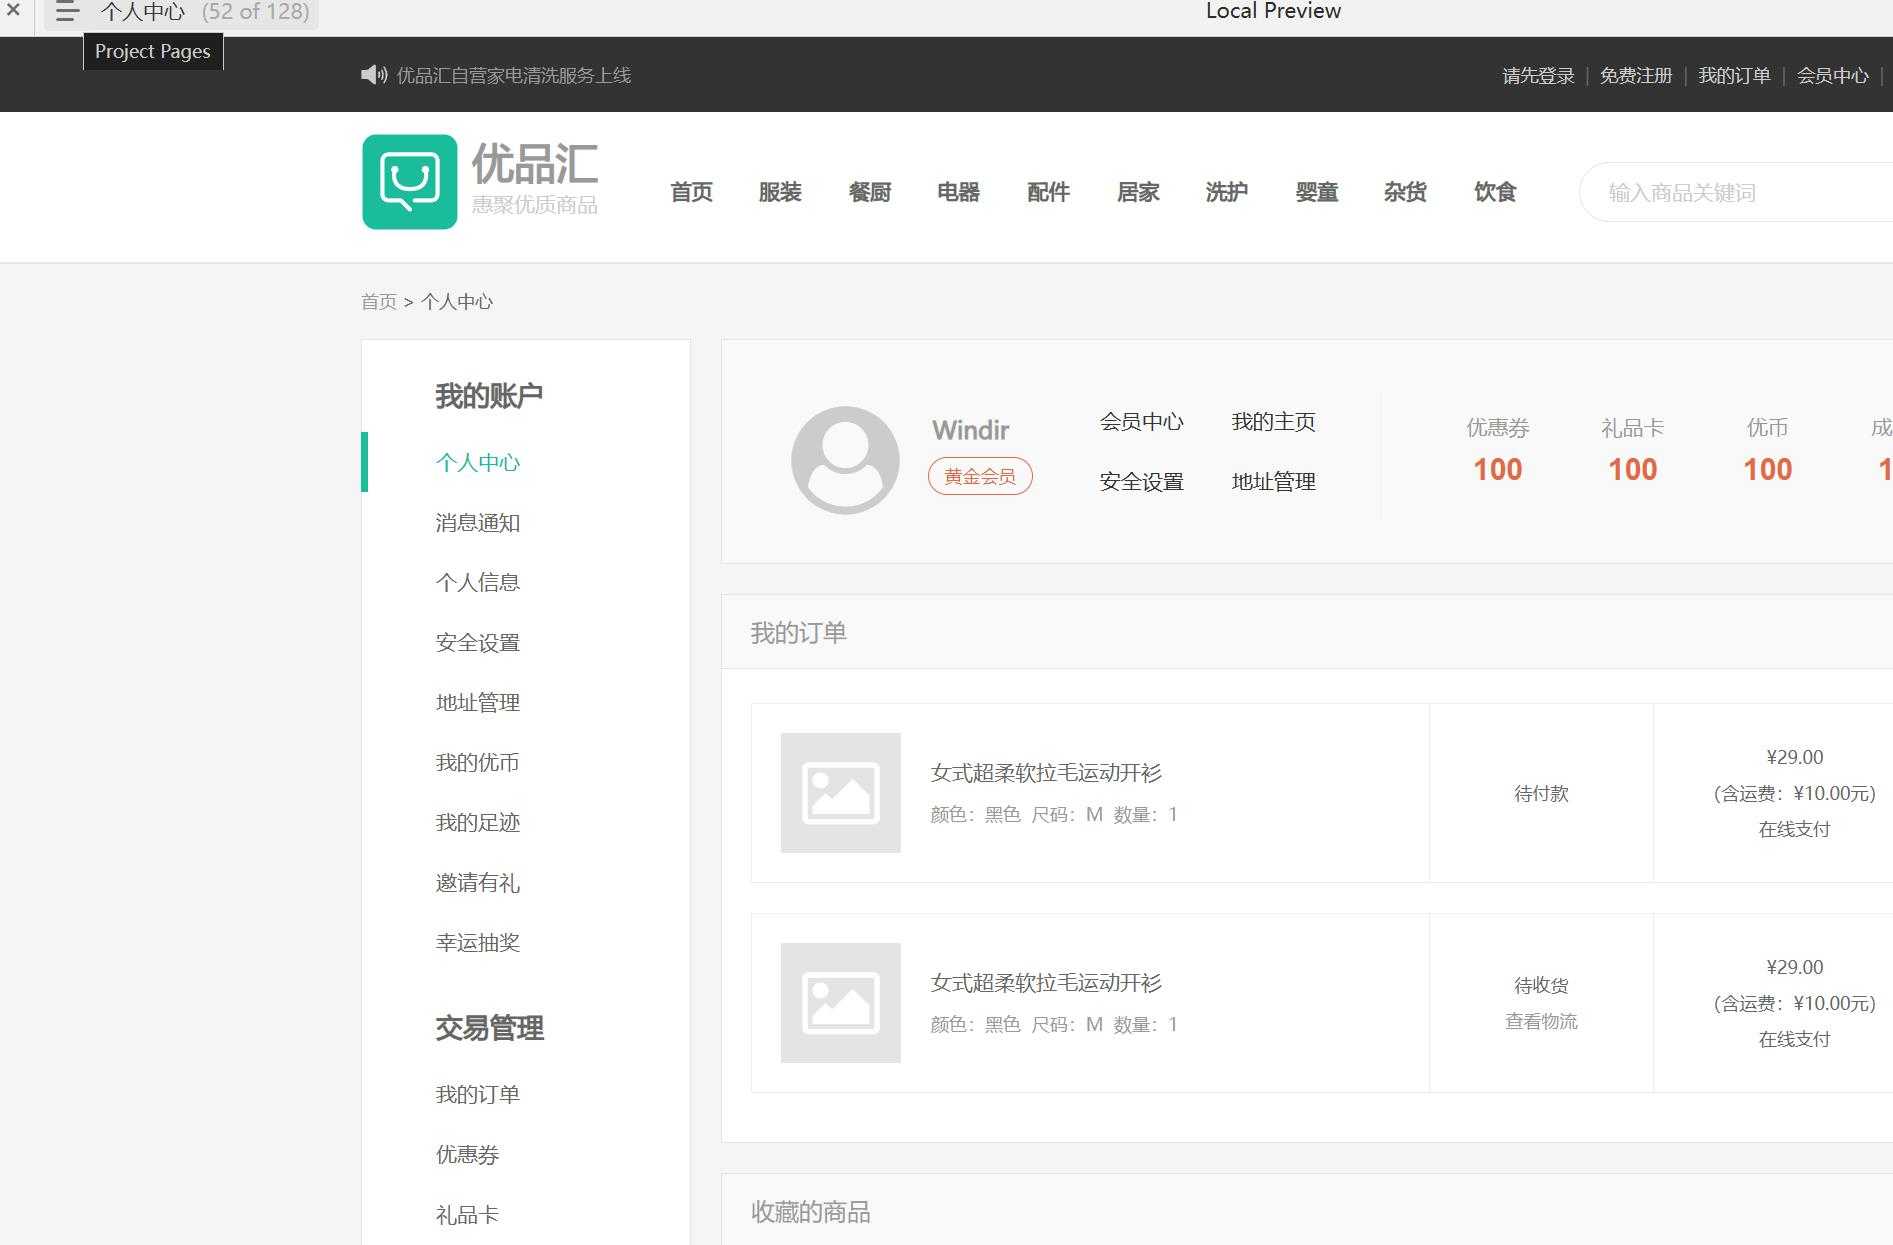
Task: Select the 婴童 navigation item
Action: click(x=1316, y=192)
